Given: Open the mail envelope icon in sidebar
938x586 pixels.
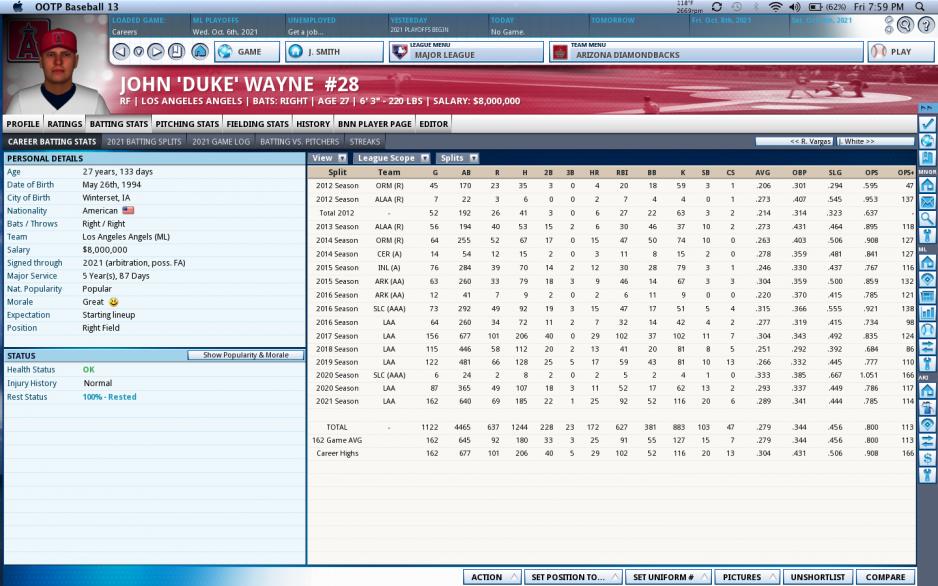Looking at the screenshot, I should coord(927,202).
